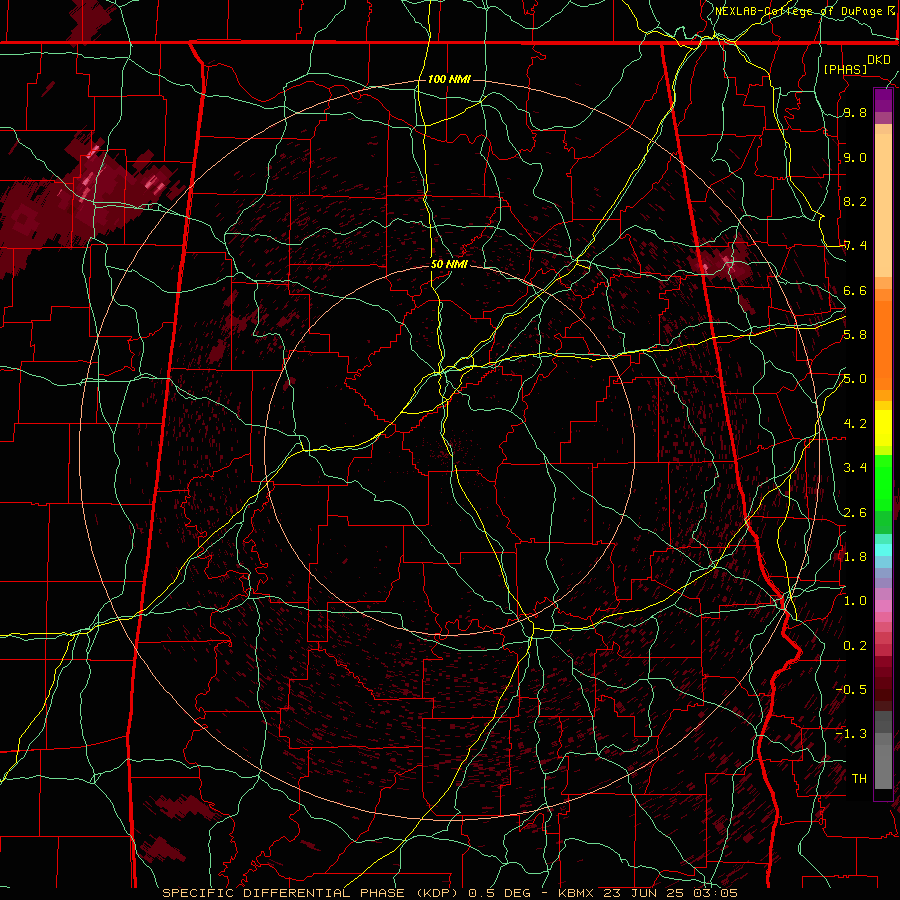Click the -0.5 value on the color scale
900x900 pixels.
(x=851, y=689)
